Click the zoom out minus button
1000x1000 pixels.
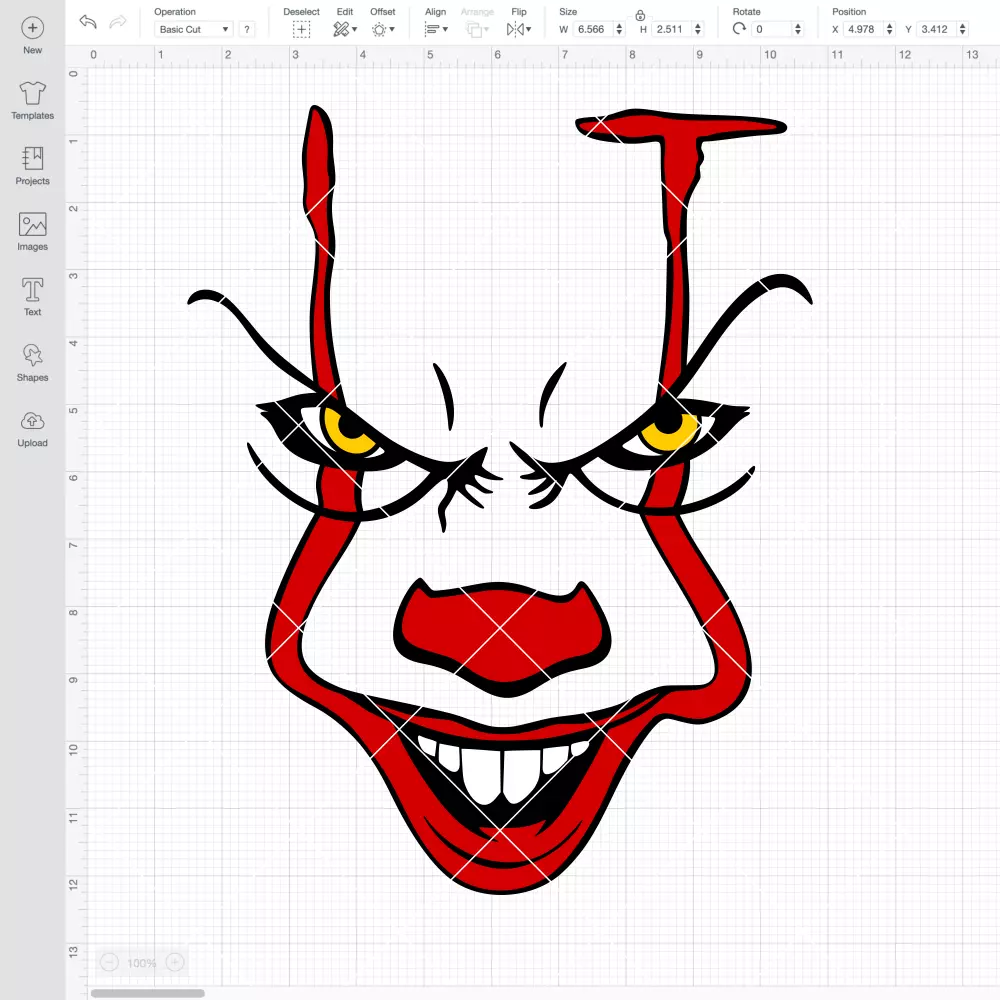109,962
